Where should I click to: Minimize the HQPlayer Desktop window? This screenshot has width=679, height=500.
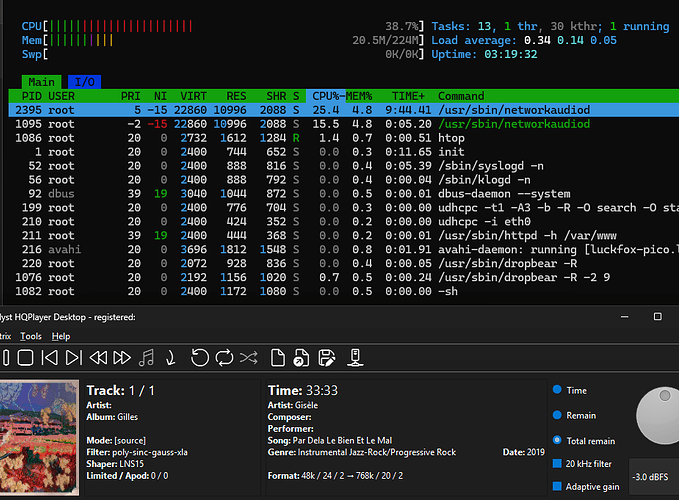point(624,317)
